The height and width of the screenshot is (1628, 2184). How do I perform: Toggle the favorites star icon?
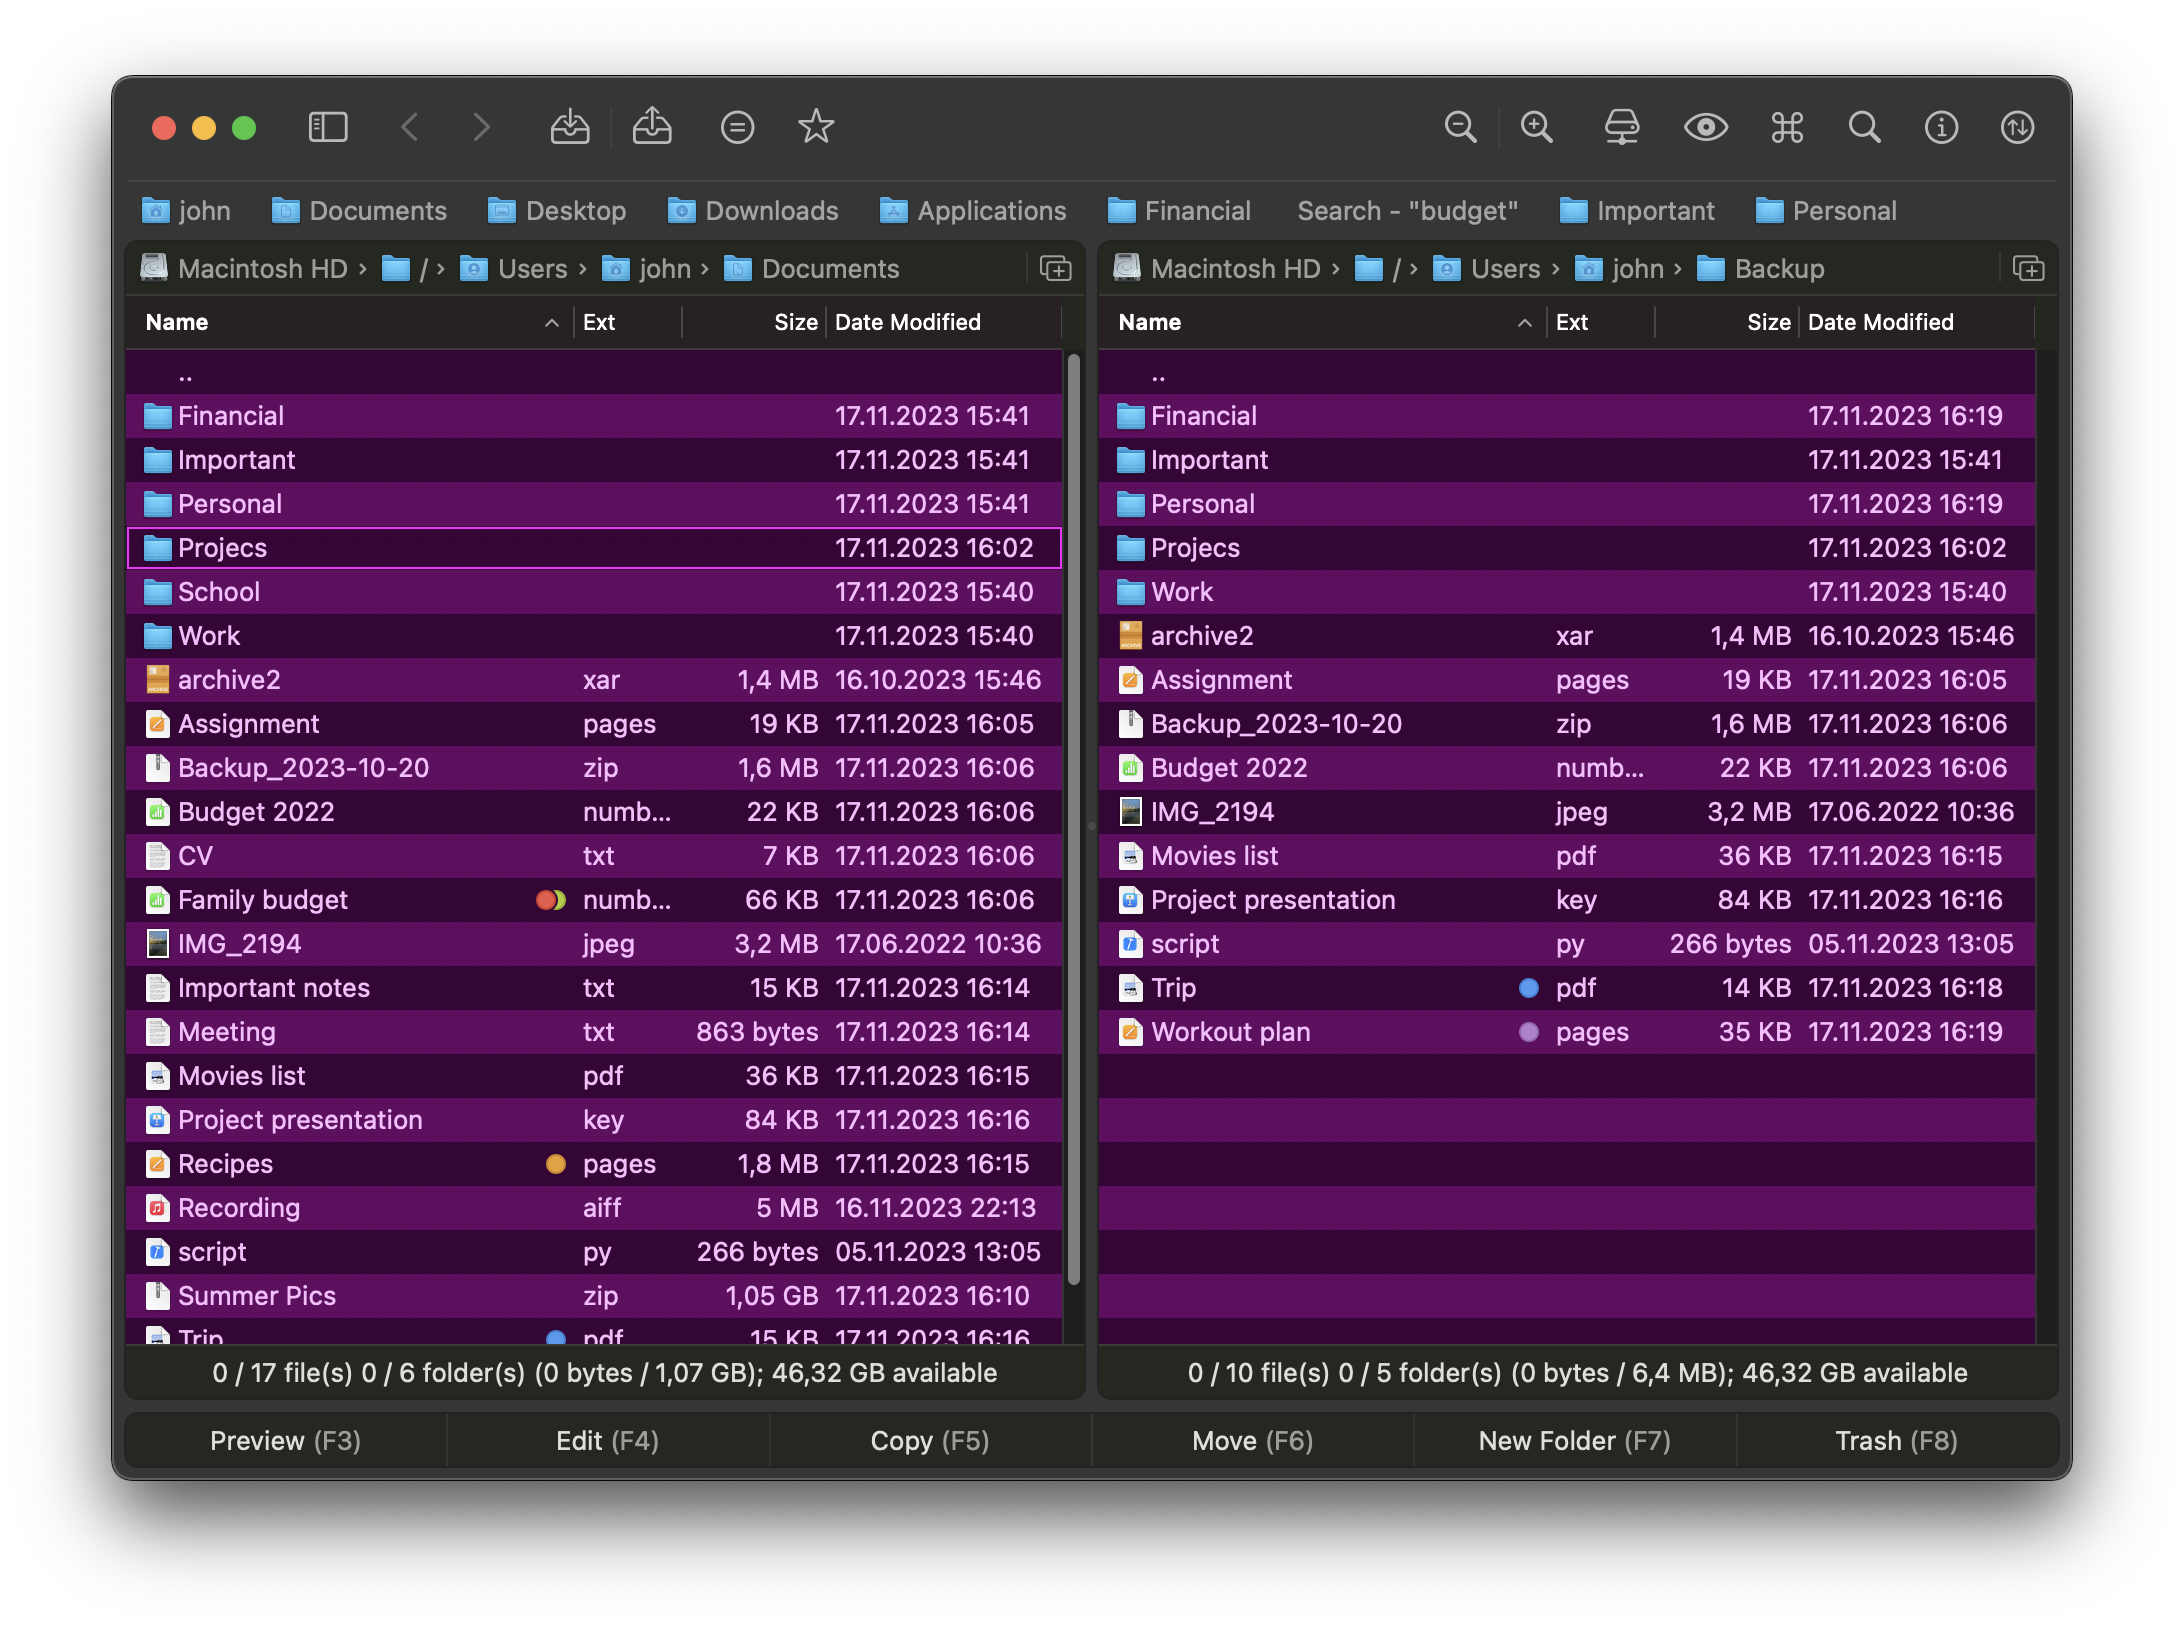(815, 127)
